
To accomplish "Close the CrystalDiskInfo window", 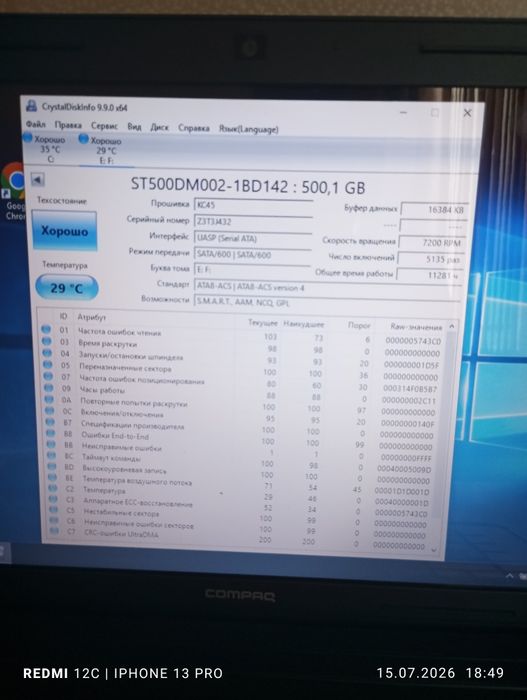I will pos(467,113).
